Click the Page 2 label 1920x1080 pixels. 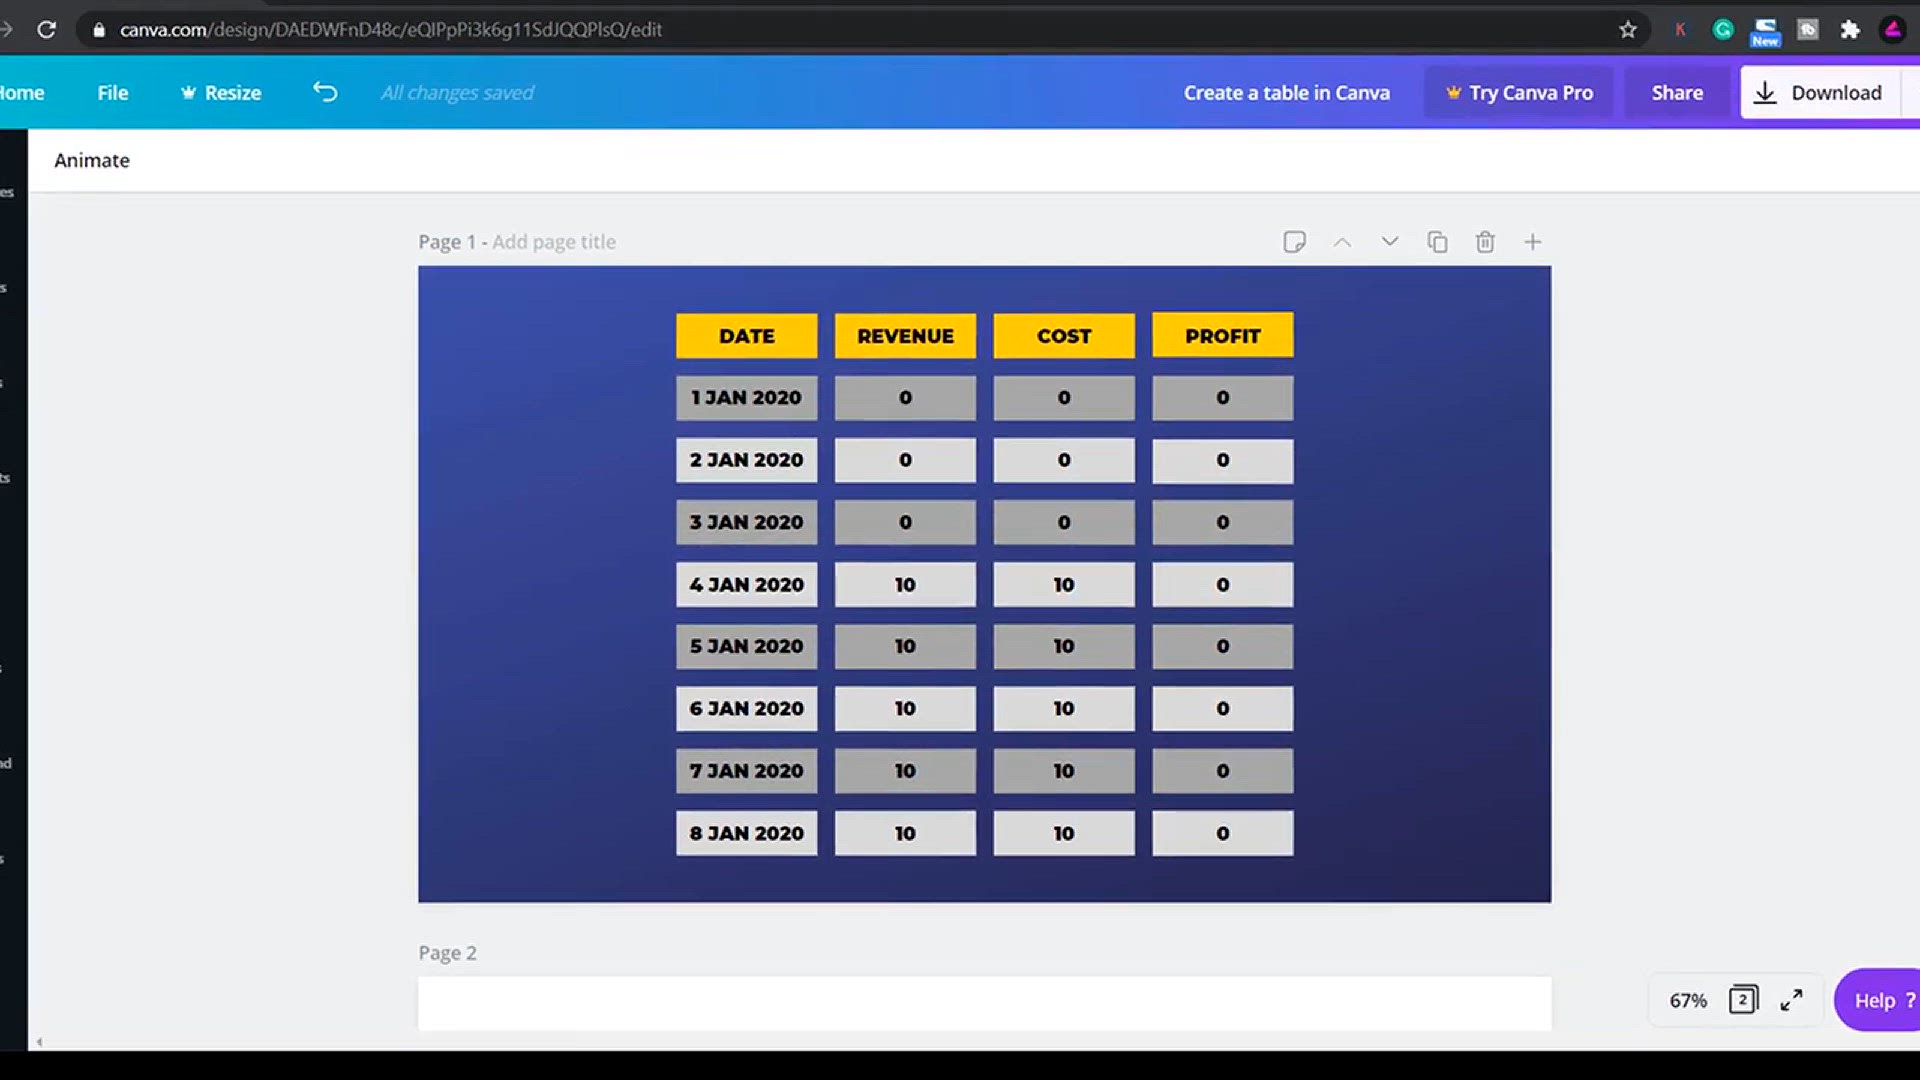tap(447, 953)
